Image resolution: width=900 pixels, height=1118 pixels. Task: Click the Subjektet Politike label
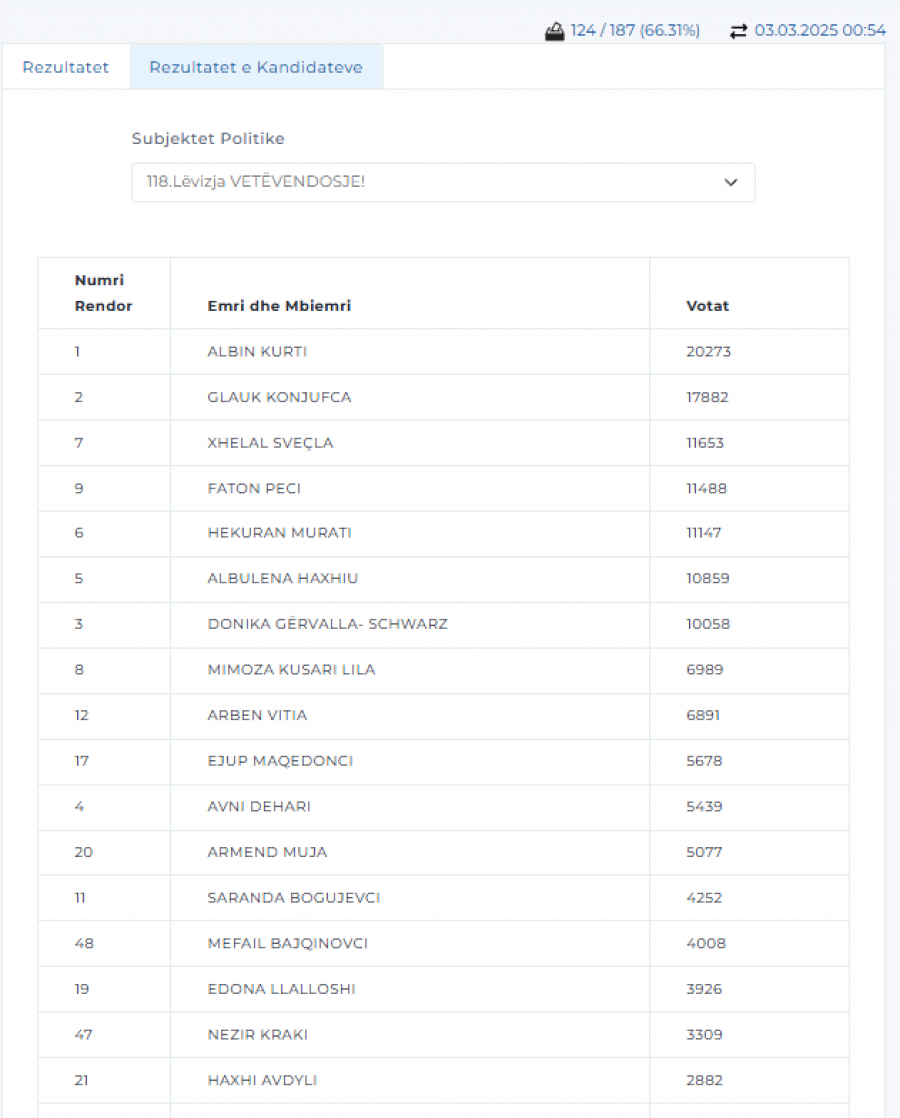(208, 138)
